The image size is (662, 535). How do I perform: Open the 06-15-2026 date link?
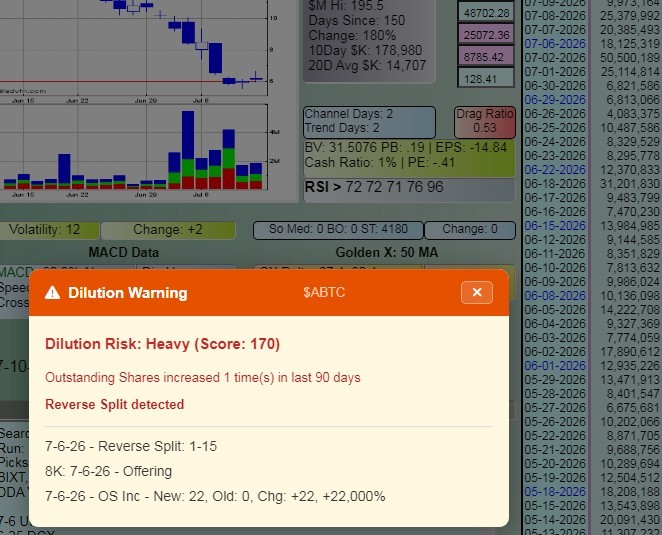tap(555, 225)
